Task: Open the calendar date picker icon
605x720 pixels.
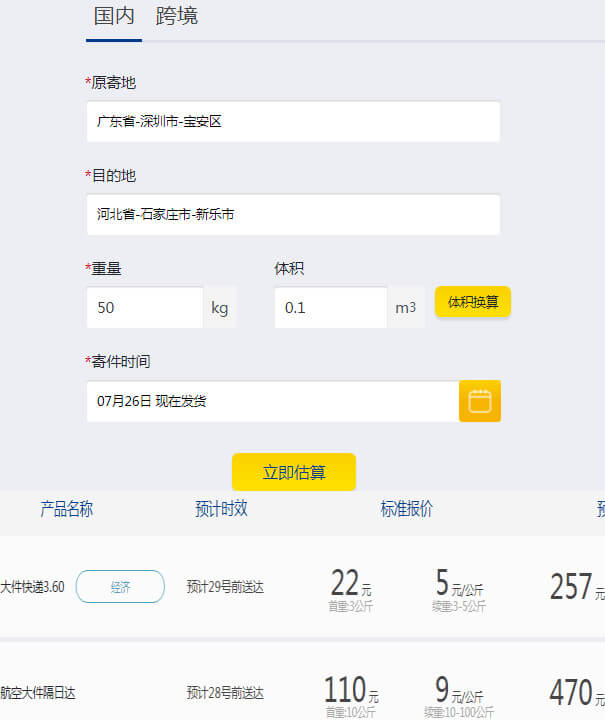Action: [480, 401]
